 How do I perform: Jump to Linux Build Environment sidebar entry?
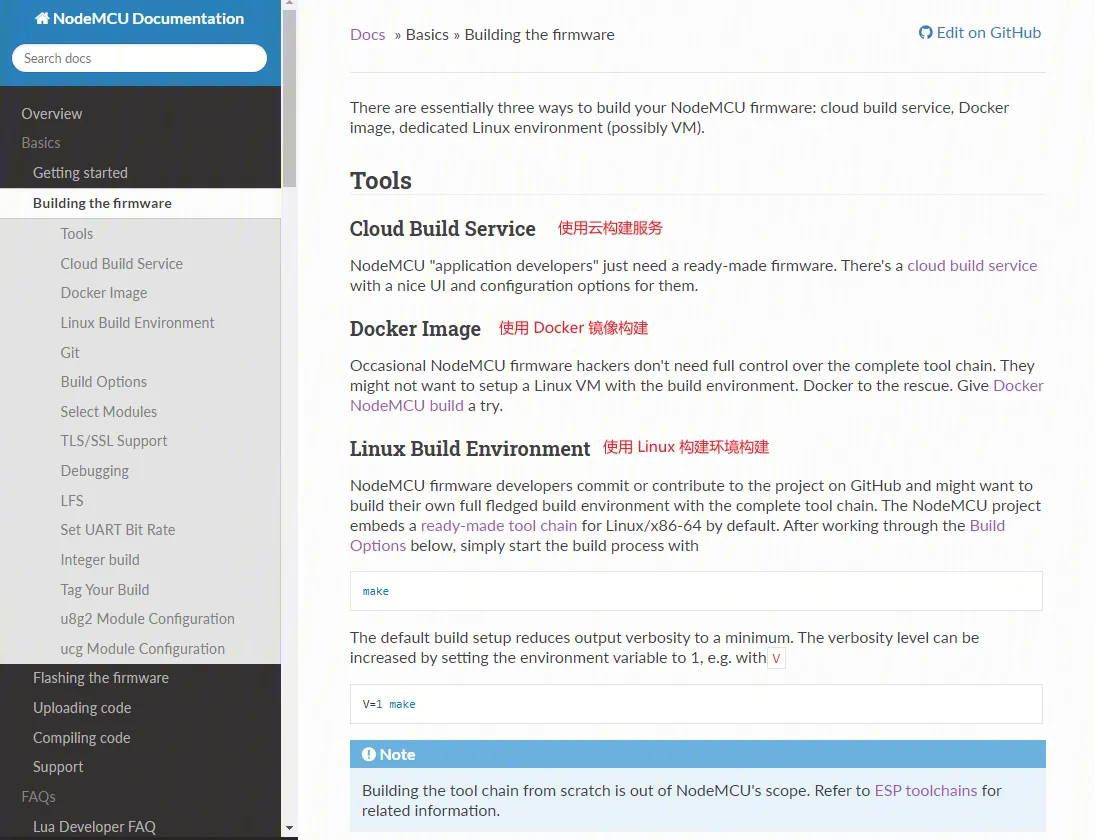tap(137, 323)
